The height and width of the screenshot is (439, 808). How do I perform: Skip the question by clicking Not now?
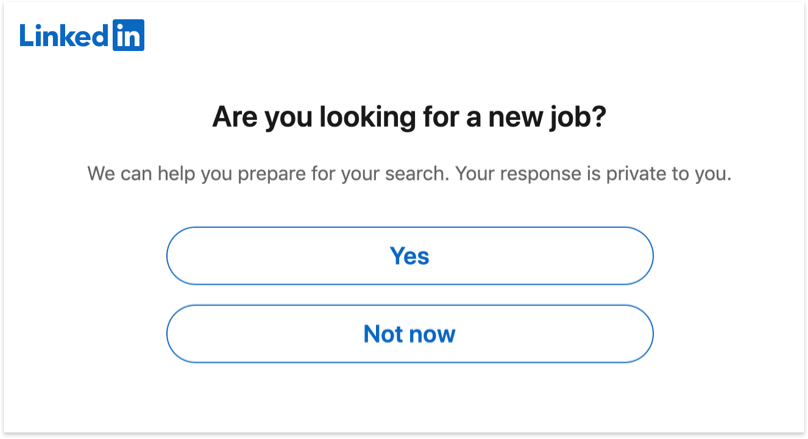coord(409,333)
